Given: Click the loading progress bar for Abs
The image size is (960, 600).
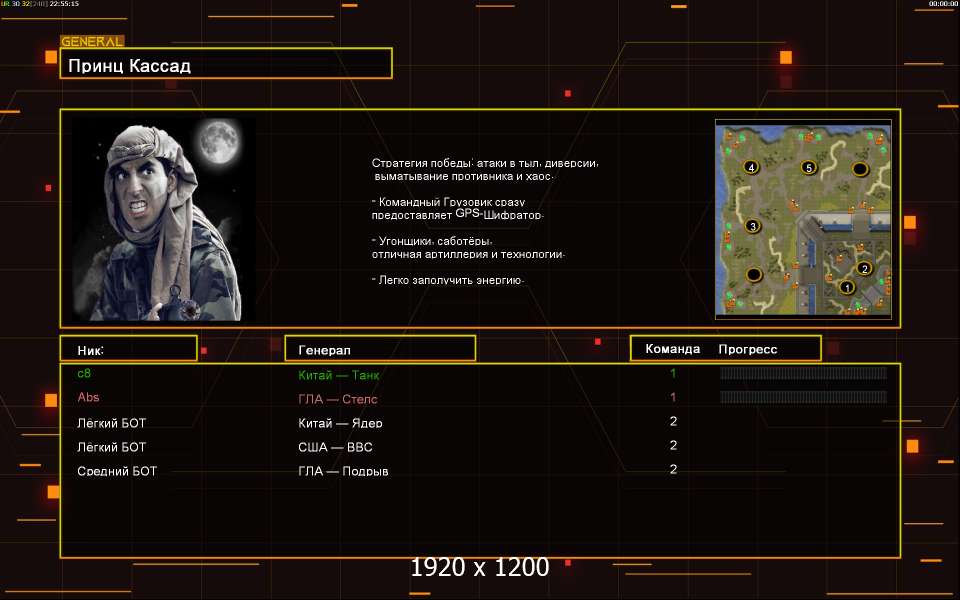Looking at the screenshot, I should tap(803, 397).
